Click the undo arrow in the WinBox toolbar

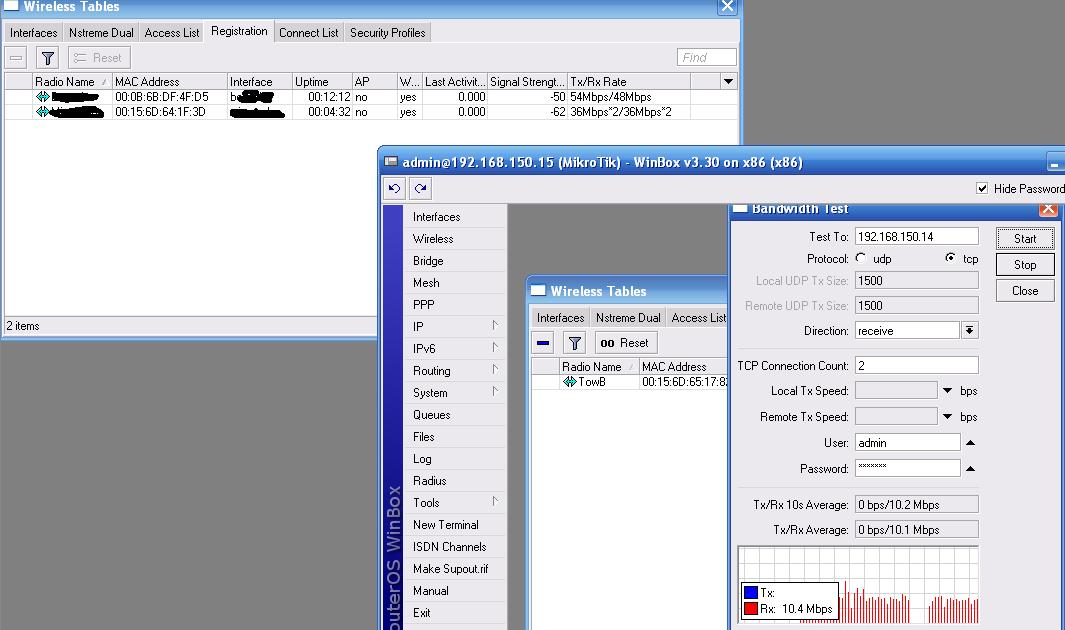pyautogui.click(x=395, y=189)
